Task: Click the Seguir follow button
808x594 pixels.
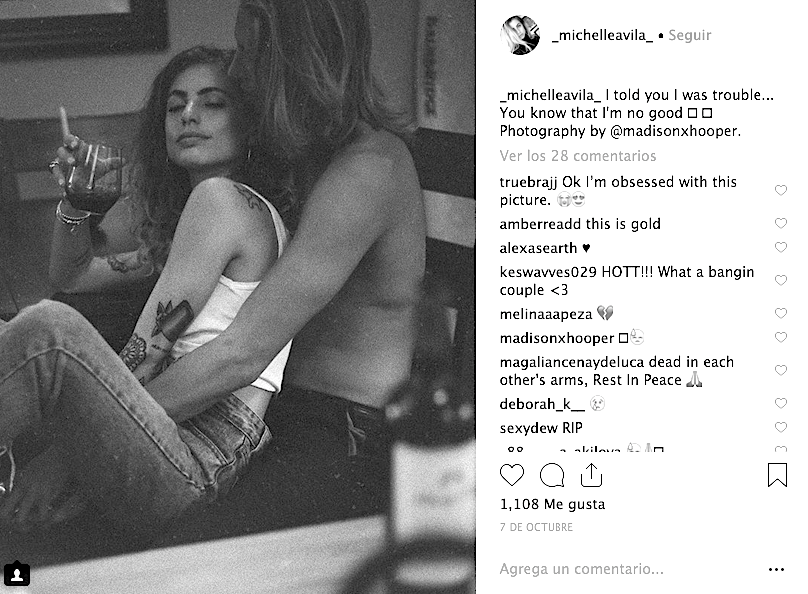Action: pos(689,35)
